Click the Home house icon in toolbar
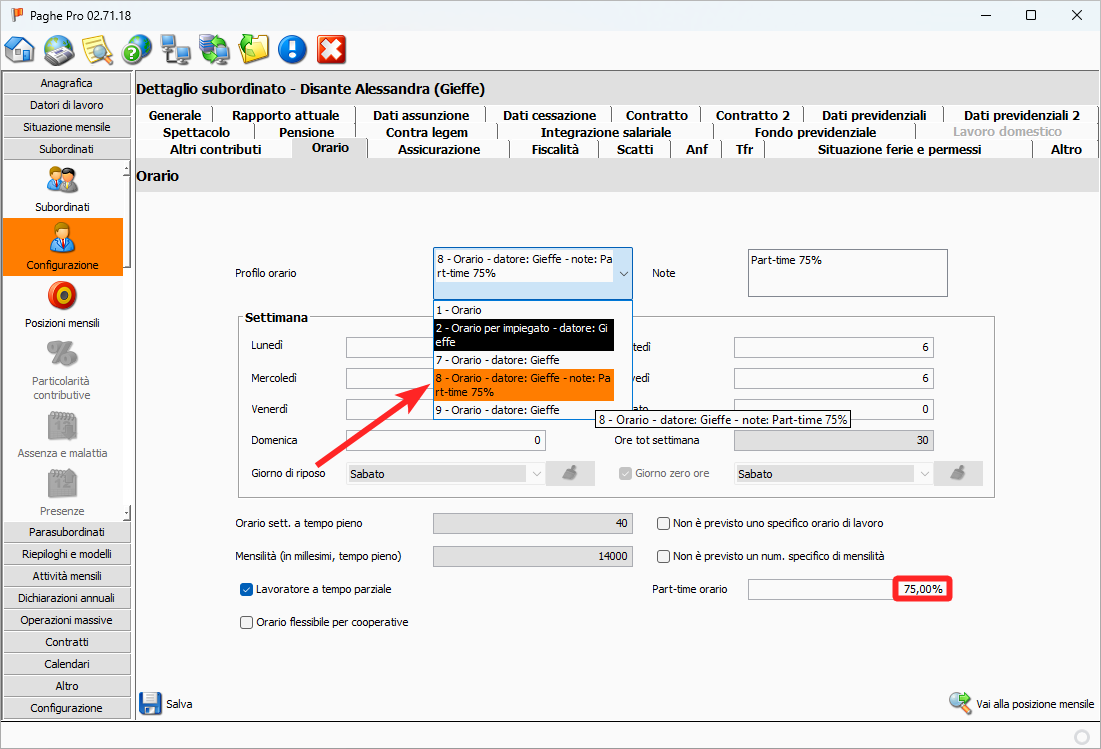This screenshot has width=1101, height=749. pos(20,49)
